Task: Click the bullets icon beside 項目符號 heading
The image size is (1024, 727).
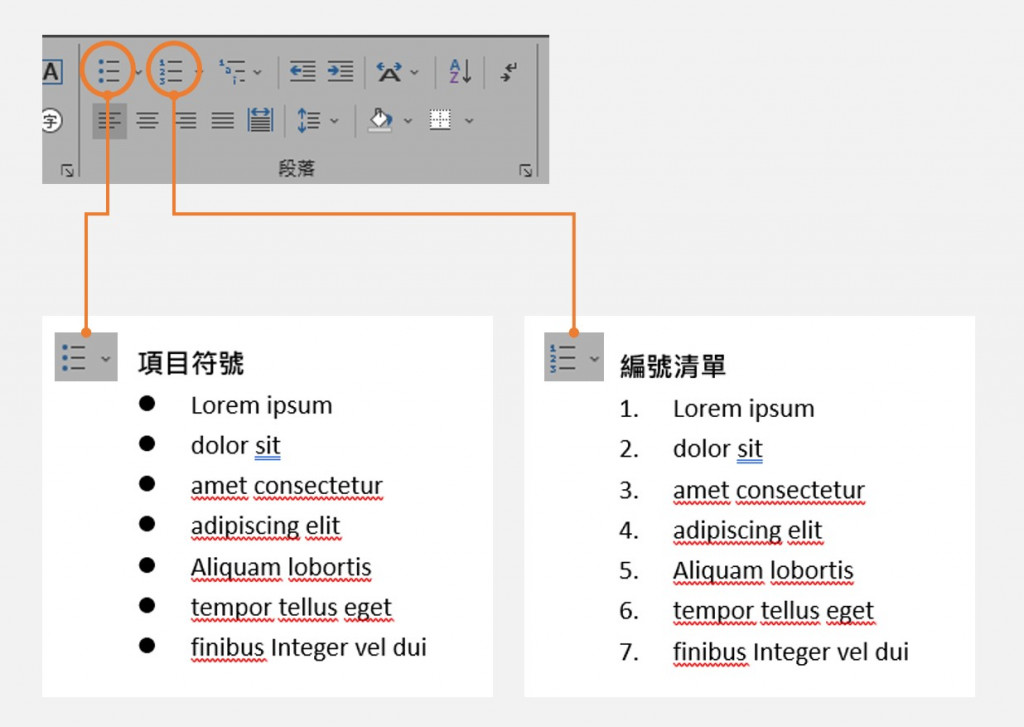Action: pos(74,358)
